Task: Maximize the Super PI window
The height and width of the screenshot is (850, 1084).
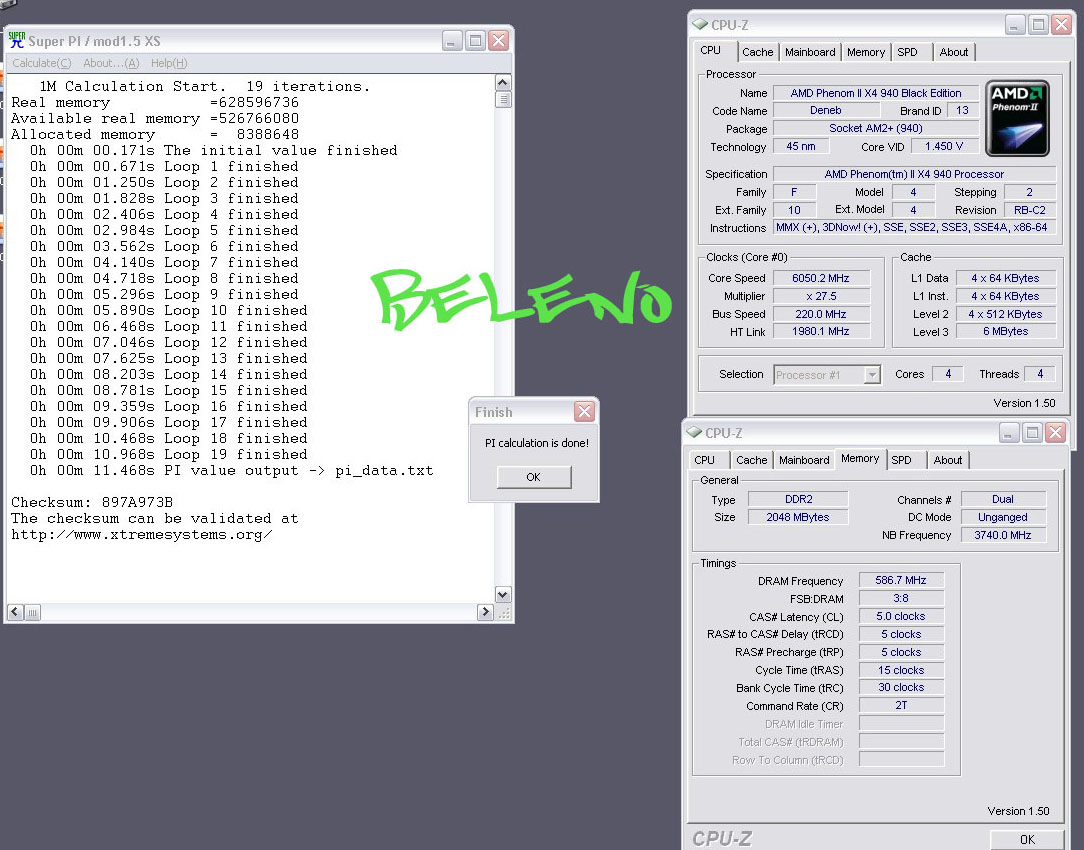Action: [476, 41]
